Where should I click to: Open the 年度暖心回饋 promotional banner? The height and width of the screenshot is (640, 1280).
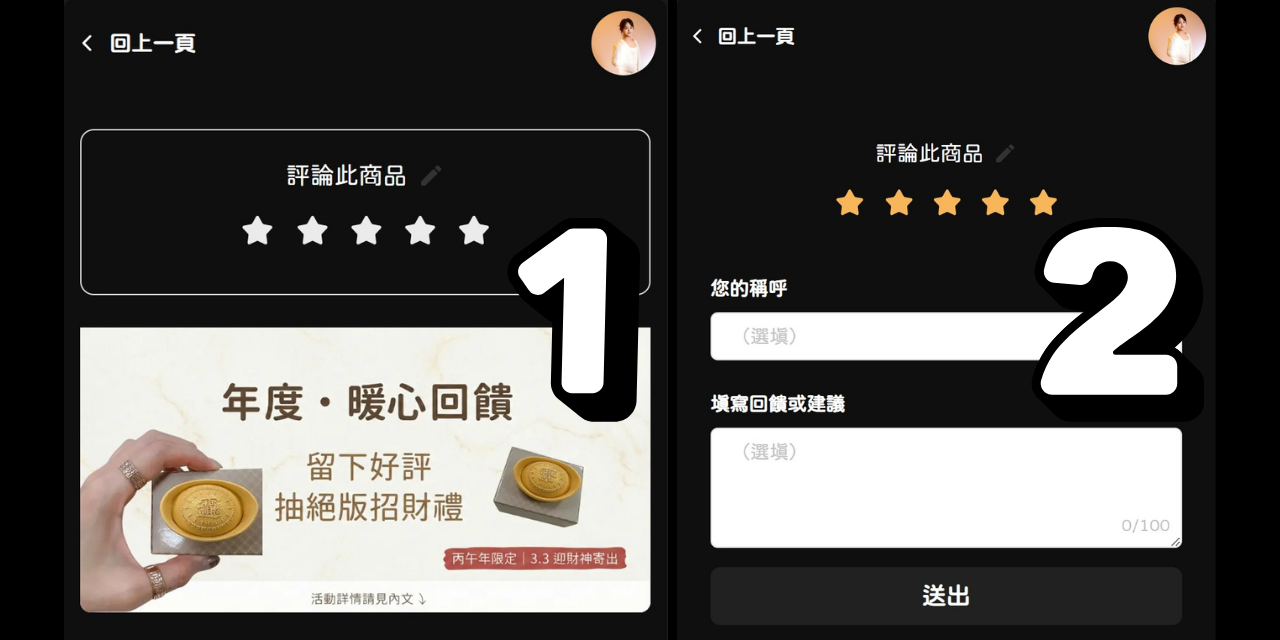point(365,470)
